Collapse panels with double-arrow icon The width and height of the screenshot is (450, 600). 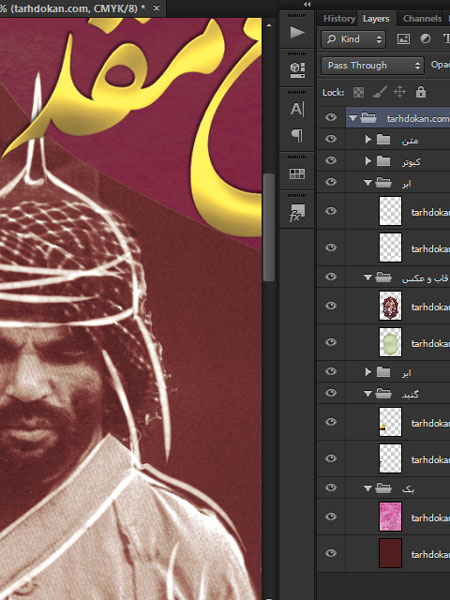click(x=307, y=5)
